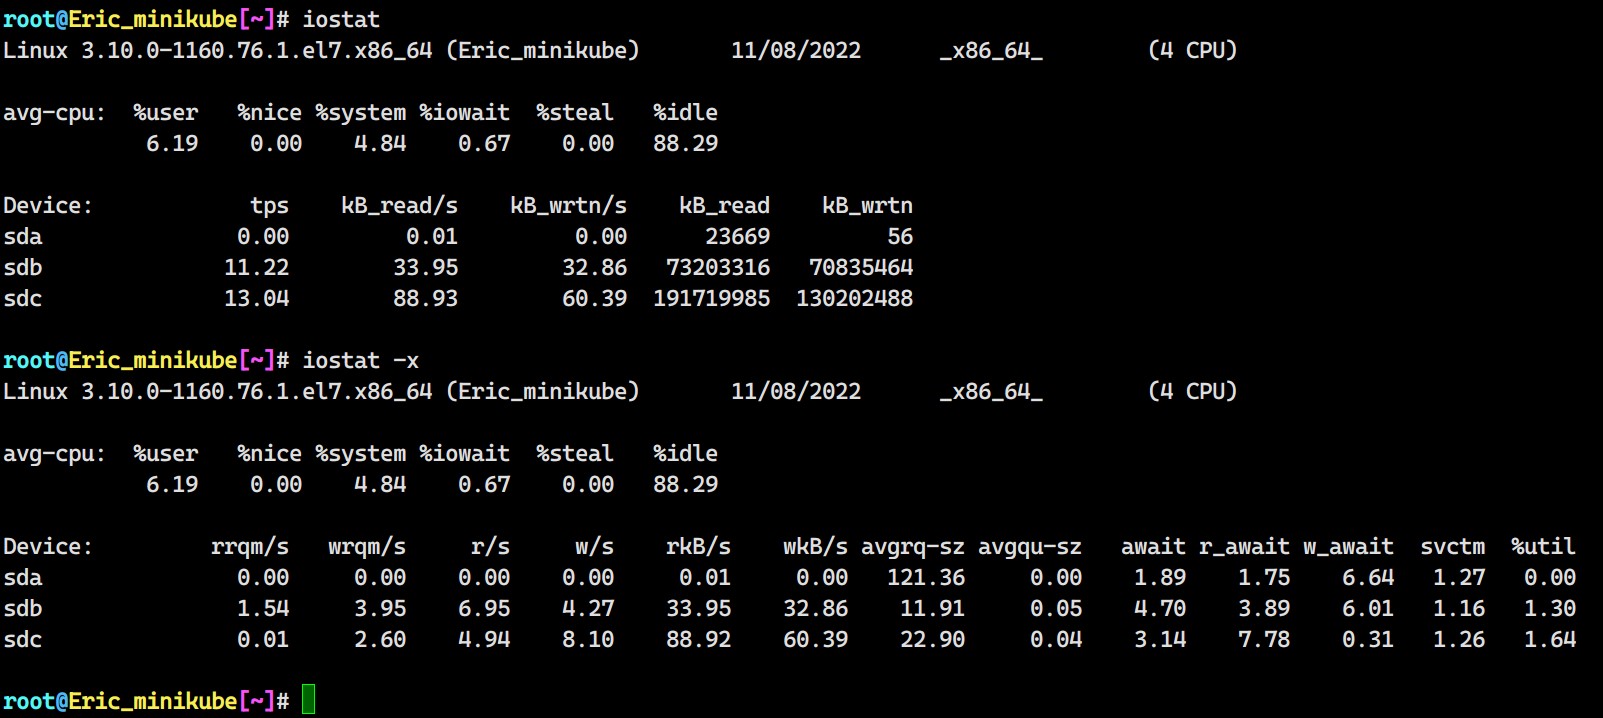Select the "tps" column header
This screenshot has height=718, width=1603.
tap(270, 206)
